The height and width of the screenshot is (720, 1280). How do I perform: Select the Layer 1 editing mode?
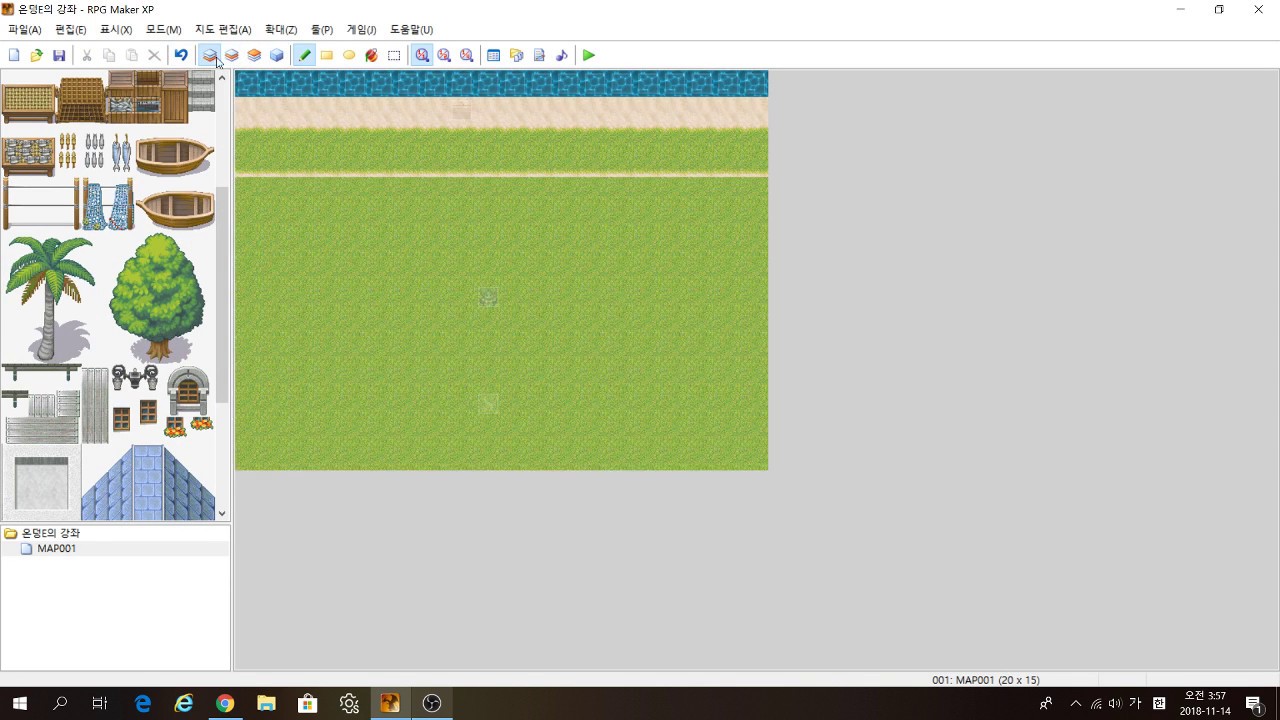click(210, 55)
